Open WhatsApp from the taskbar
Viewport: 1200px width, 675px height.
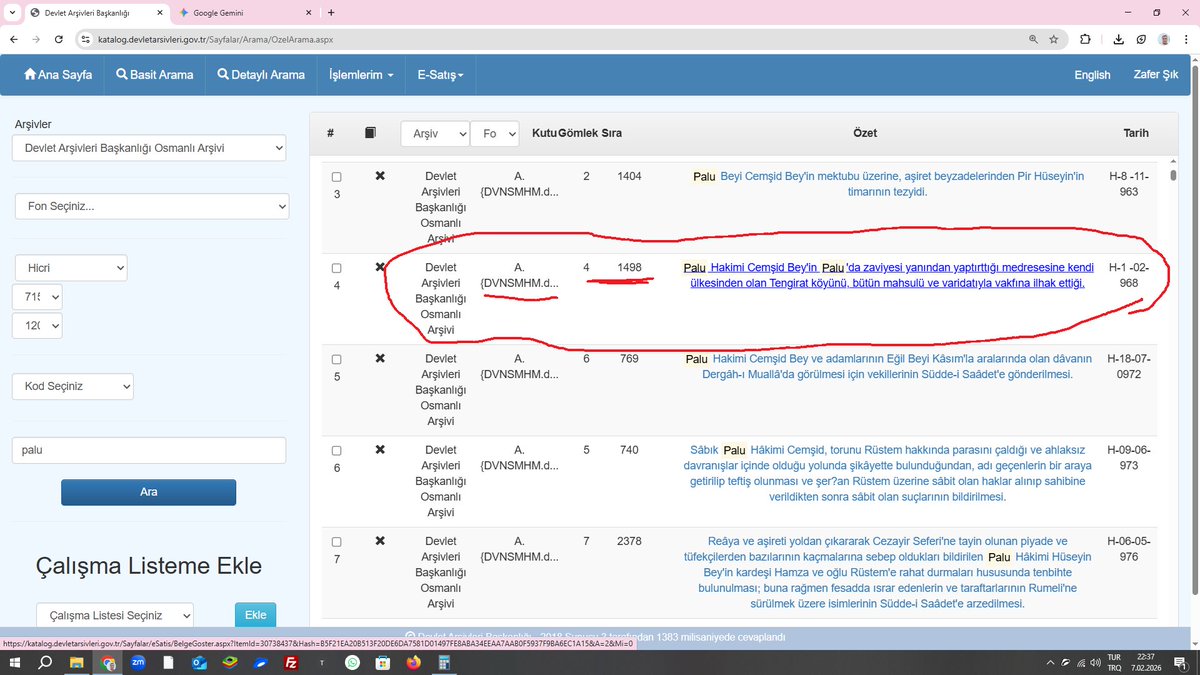[x=352, y=662]
